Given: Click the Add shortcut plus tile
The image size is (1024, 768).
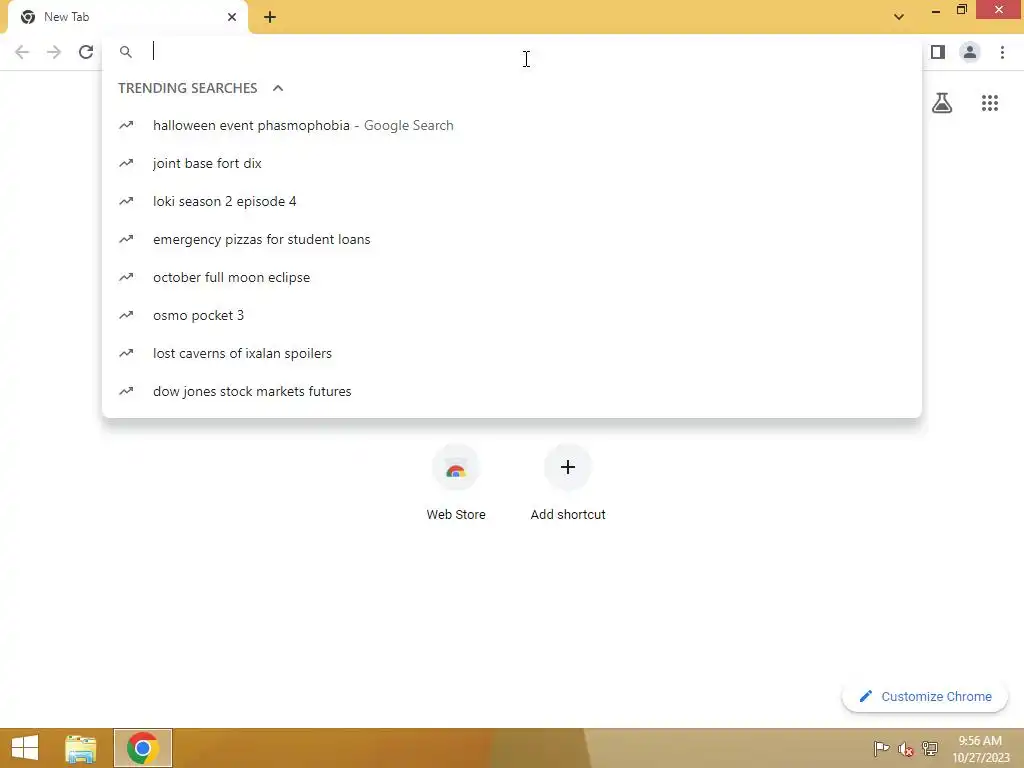Looking at the screenshot, I should (x=568, y=483).
